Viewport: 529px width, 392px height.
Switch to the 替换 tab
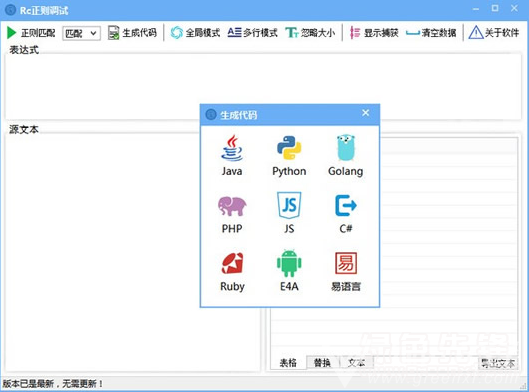pos(322,363)
